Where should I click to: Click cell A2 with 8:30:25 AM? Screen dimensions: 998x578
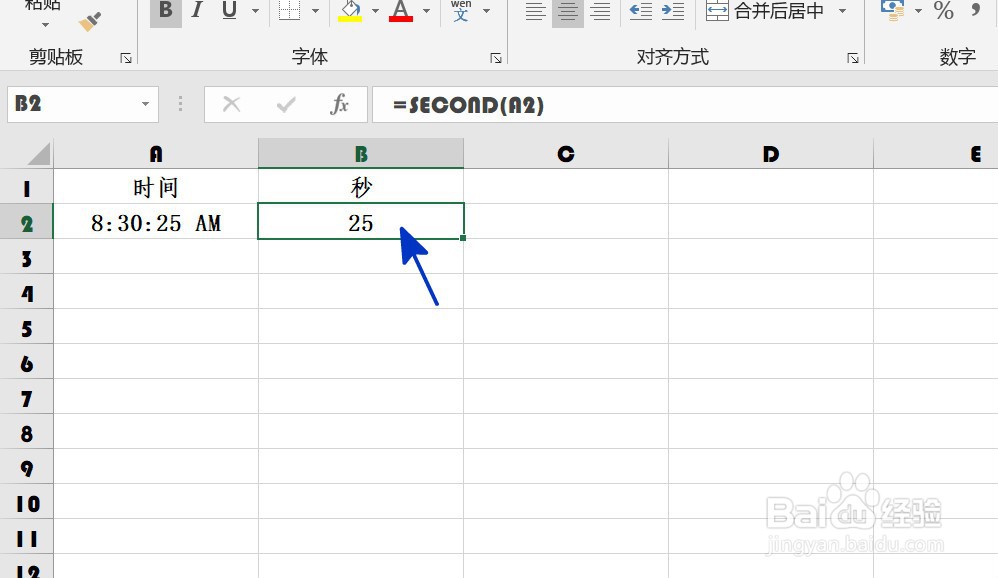pyautogui.click(x=156, y=222)
